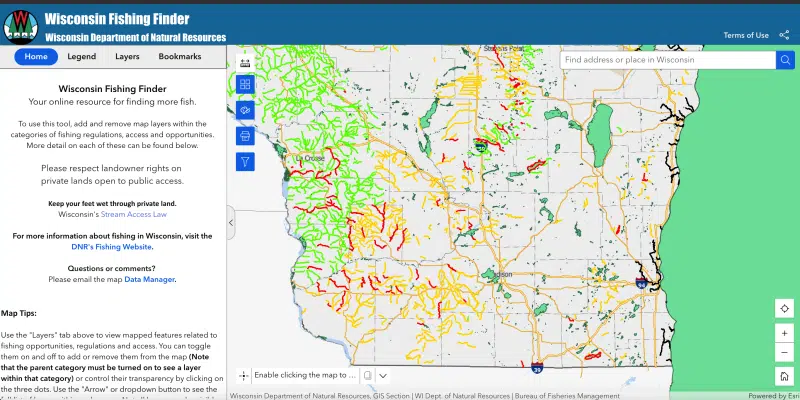Locate my position on map

(x=784, y=309)
